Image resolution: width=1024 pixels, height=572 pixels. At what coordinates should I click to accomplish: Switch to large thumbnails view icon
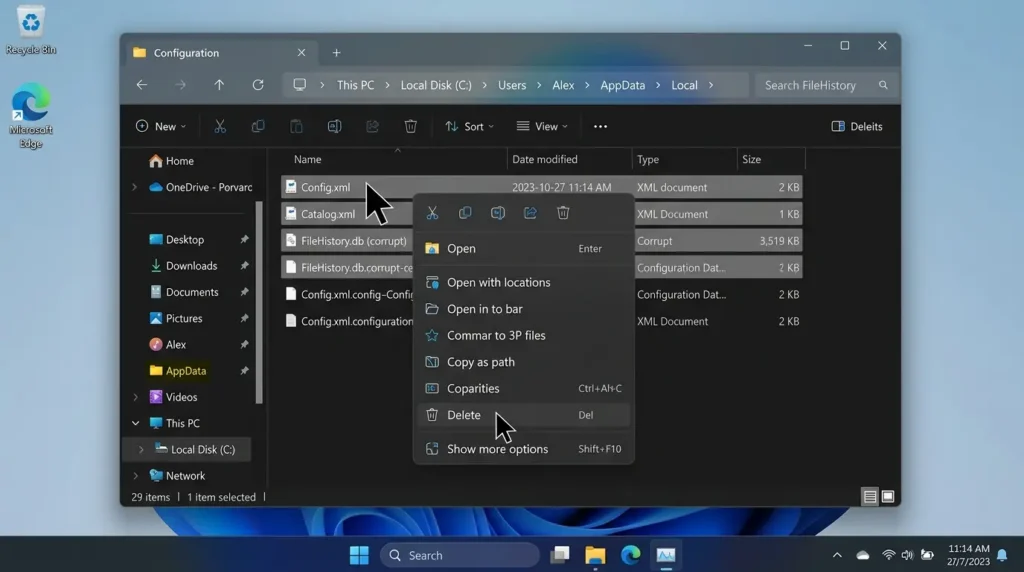click(888, 497)
